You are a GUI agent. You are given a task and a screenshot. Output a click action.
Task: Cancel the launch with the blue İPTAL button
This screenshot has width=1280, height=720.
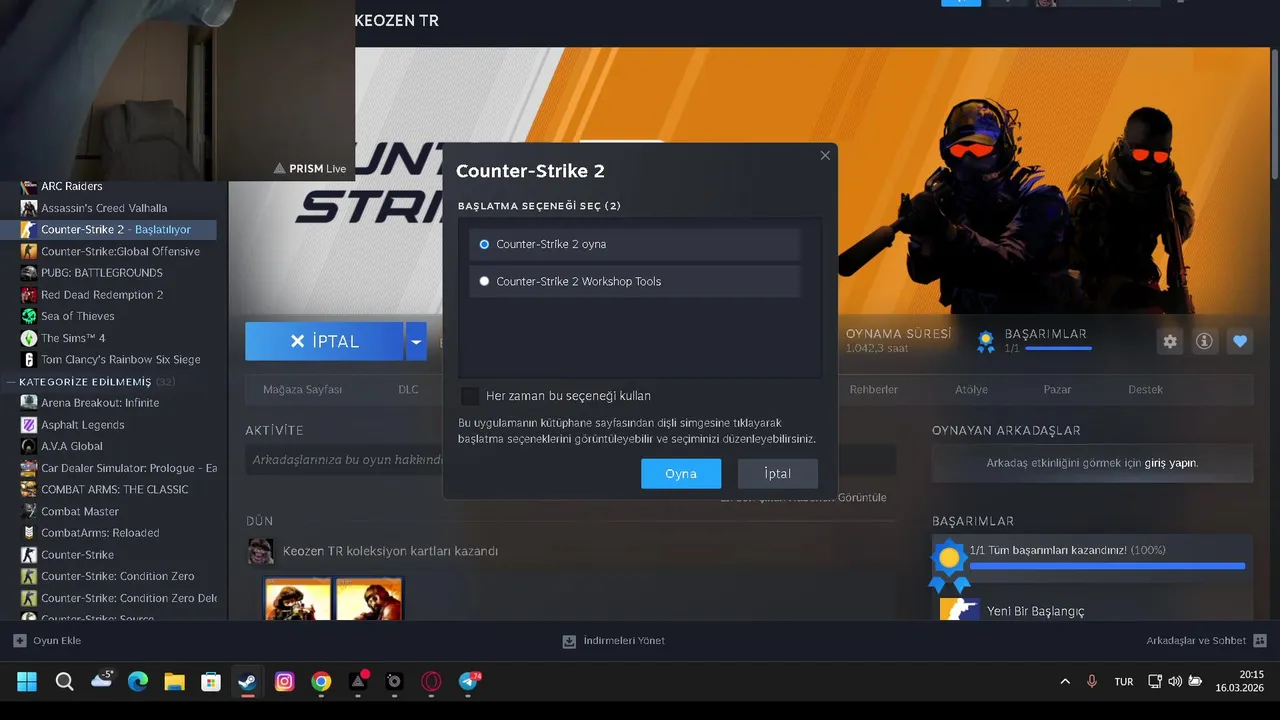324,341
